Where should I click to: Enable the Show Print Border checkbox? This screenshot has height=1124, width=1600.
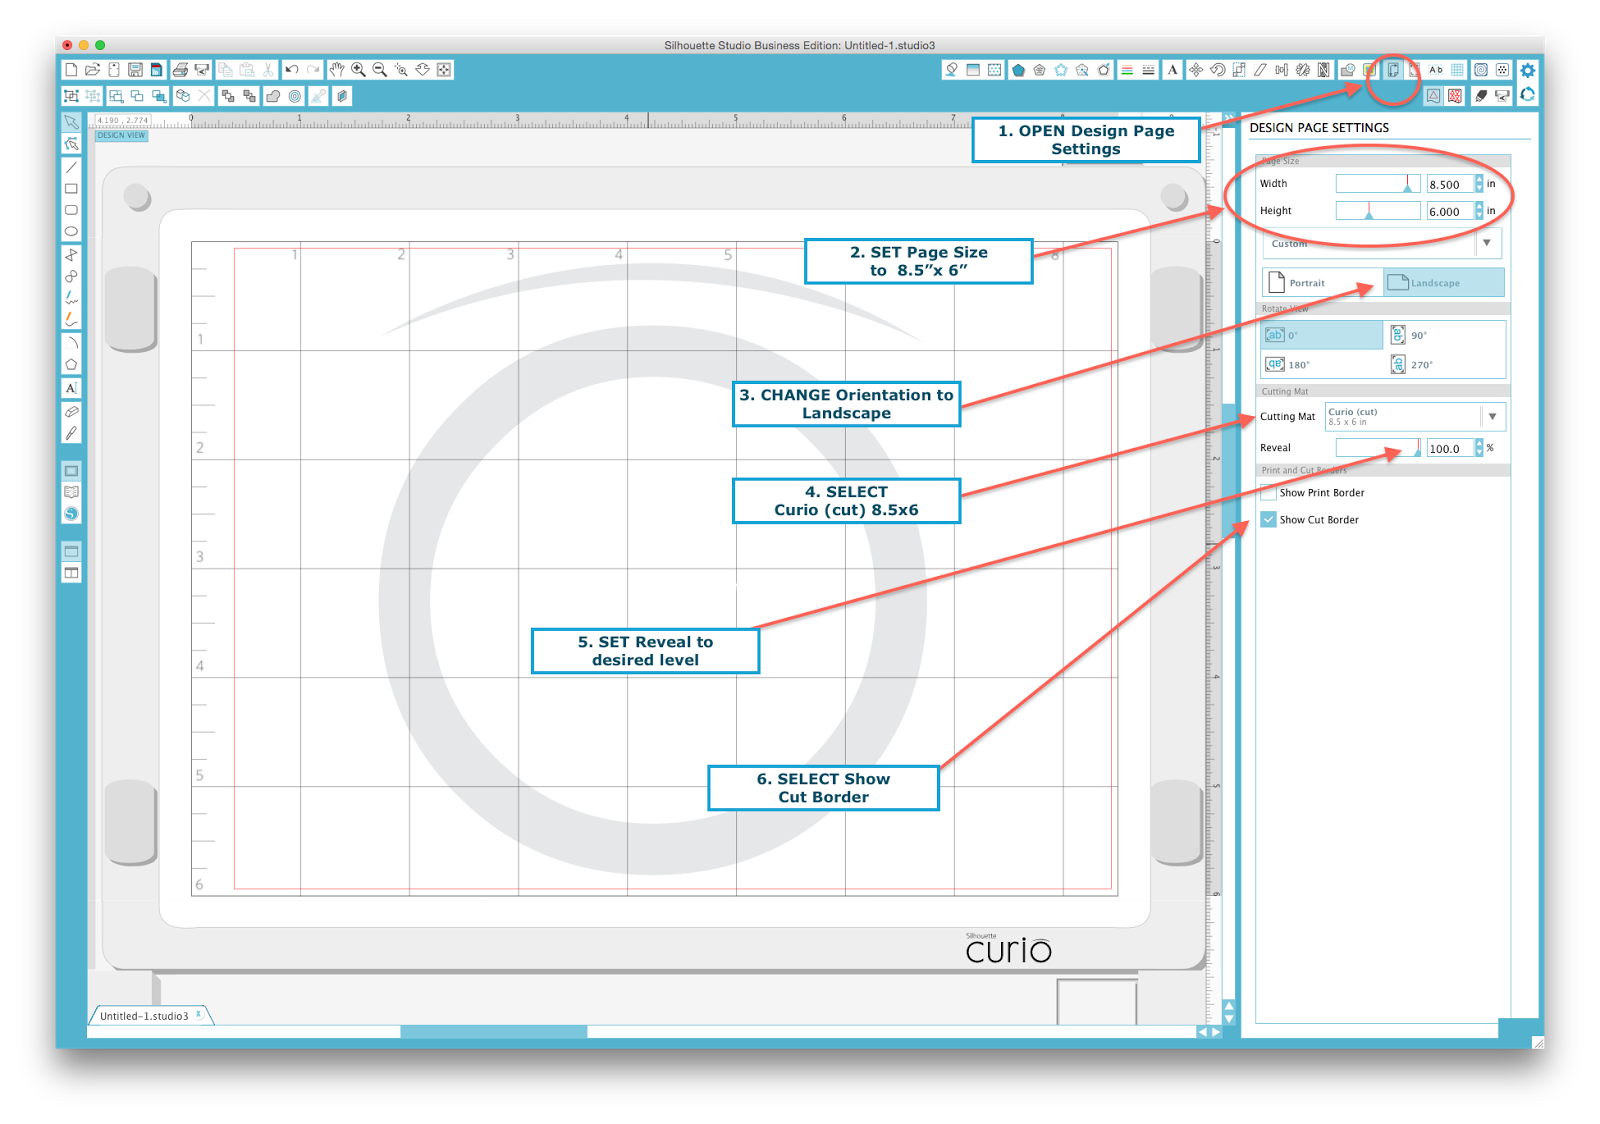click(x=1268, y=493)
